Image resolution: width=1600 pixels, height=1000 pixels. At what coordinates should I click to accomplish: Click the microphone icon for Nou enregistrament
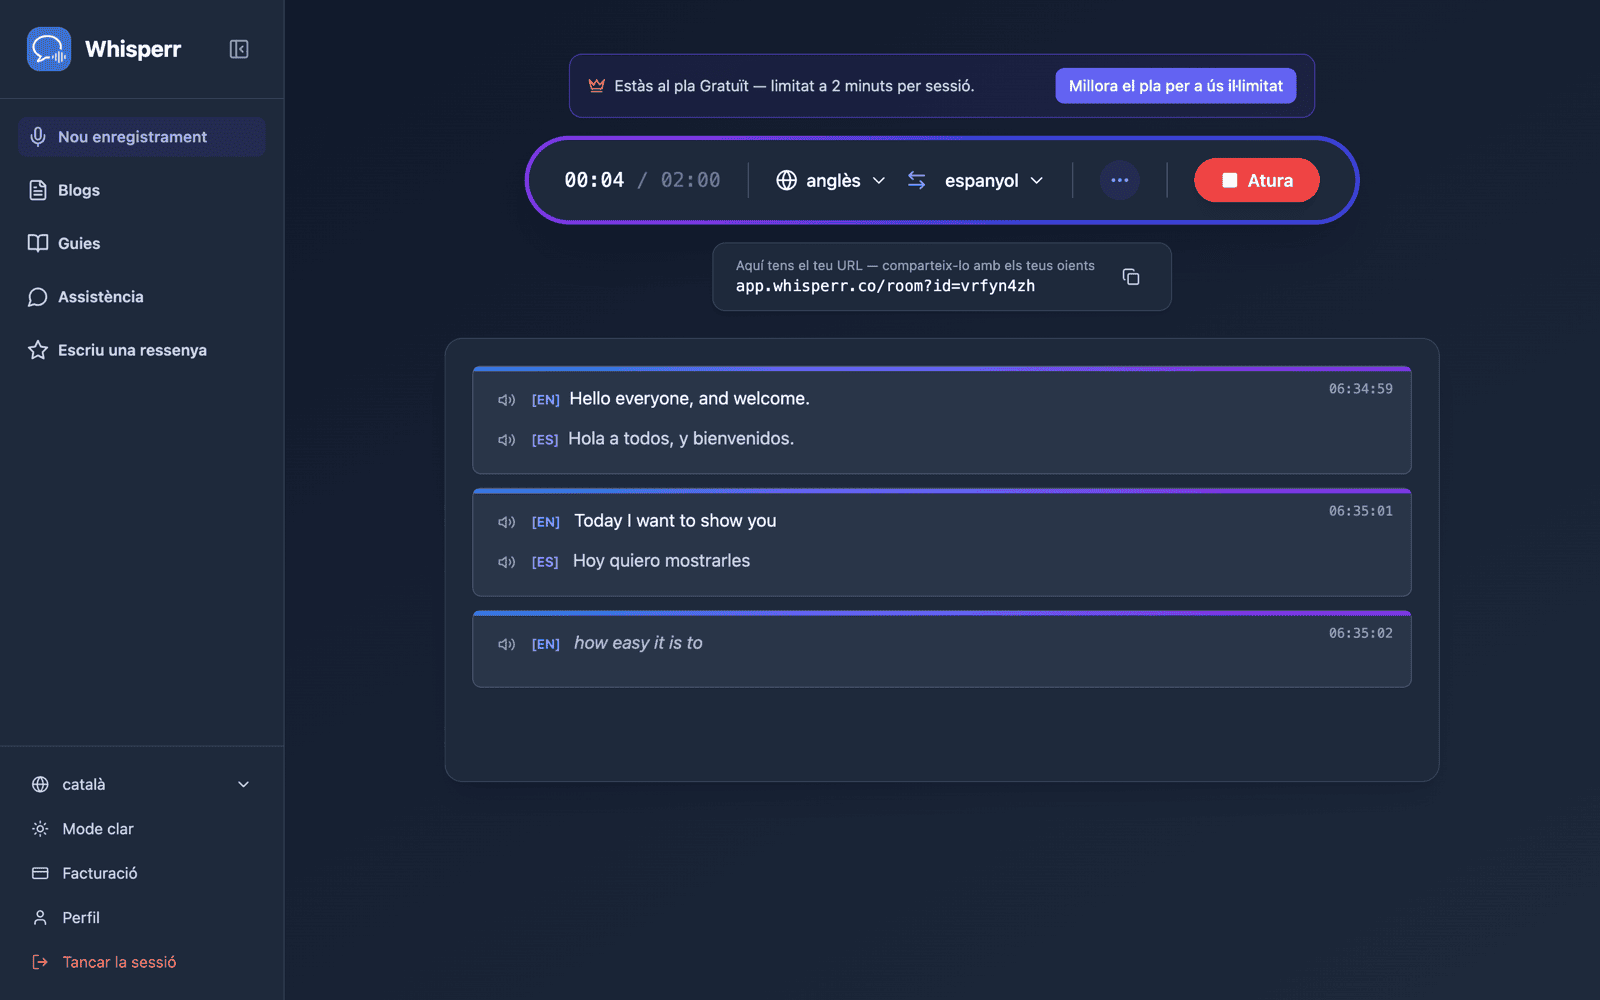point(38,137)
